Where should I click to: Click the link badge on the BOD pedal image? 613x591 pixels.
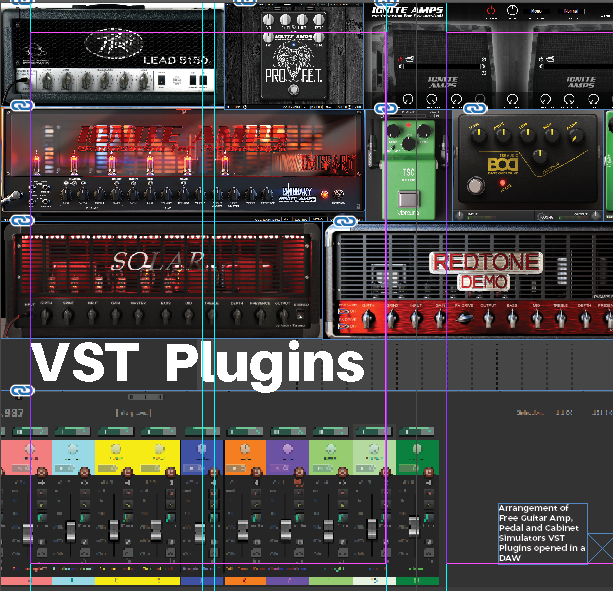coord(475,108)
